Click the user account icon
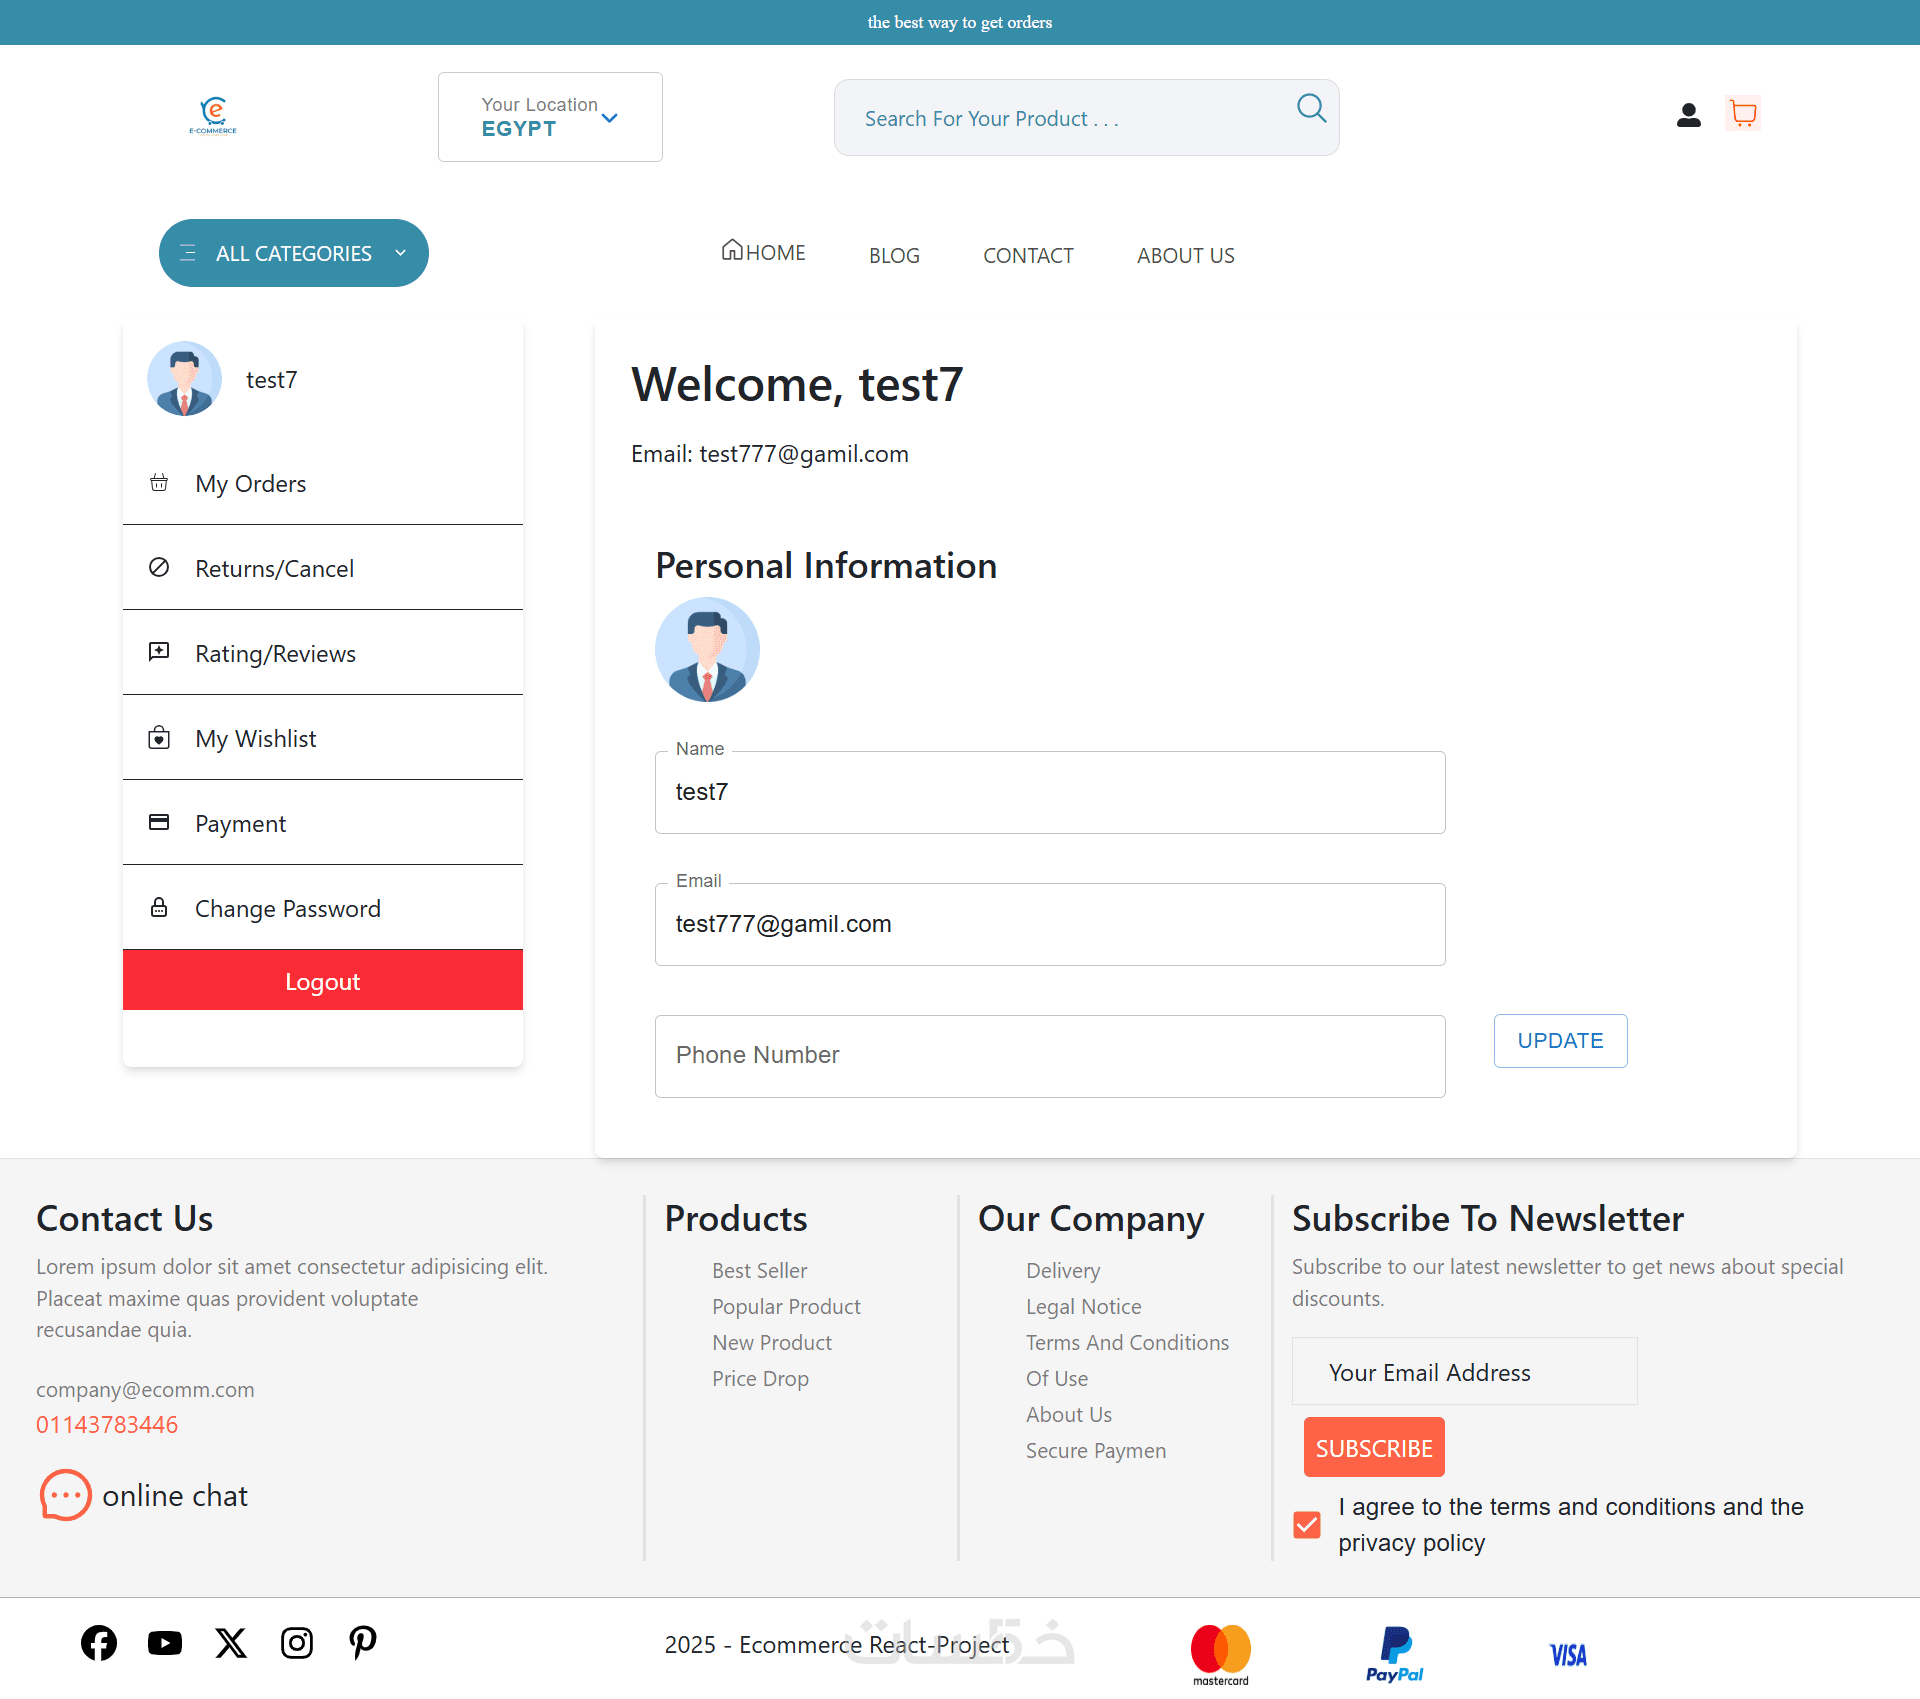1920x1699 pixels. tap(1688, 116)
